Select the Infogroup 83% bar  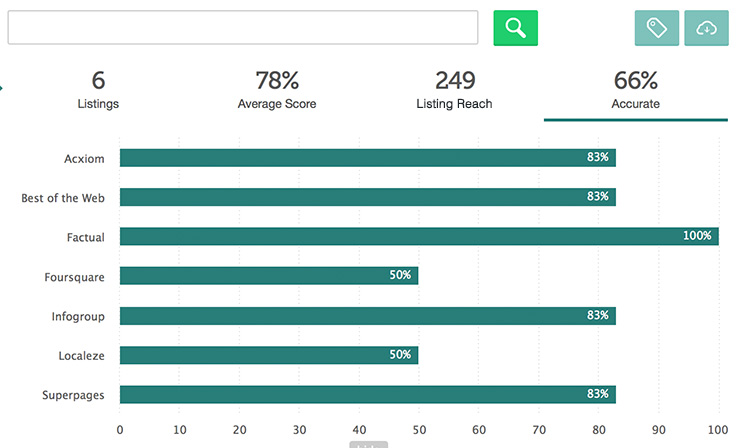[x=367, y=315]
